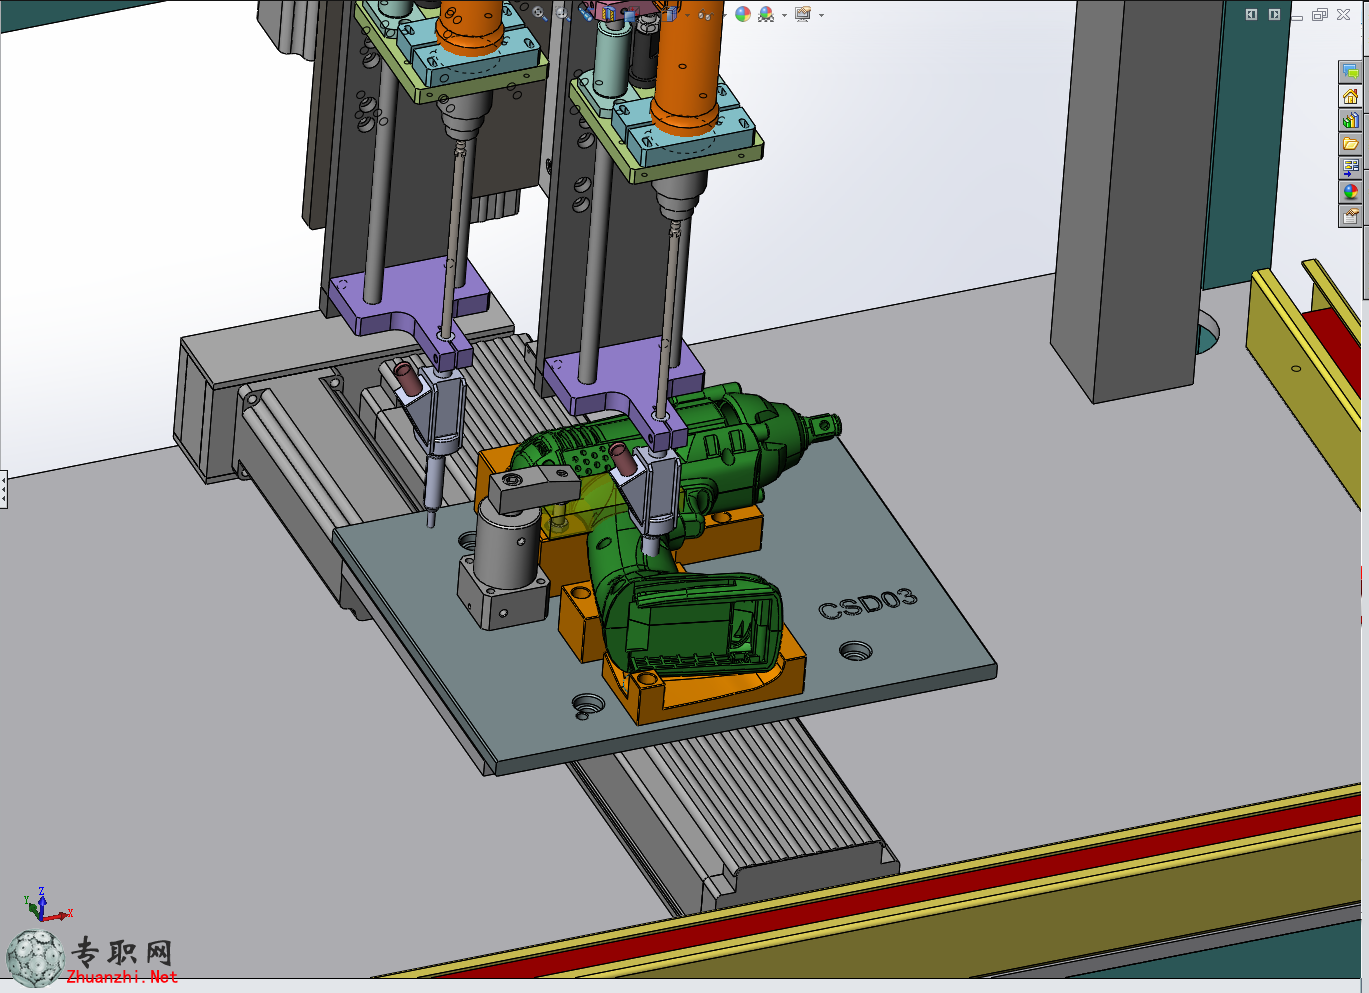
Task: Select the Zoom to Area magnifier tool
Action: 563,14
